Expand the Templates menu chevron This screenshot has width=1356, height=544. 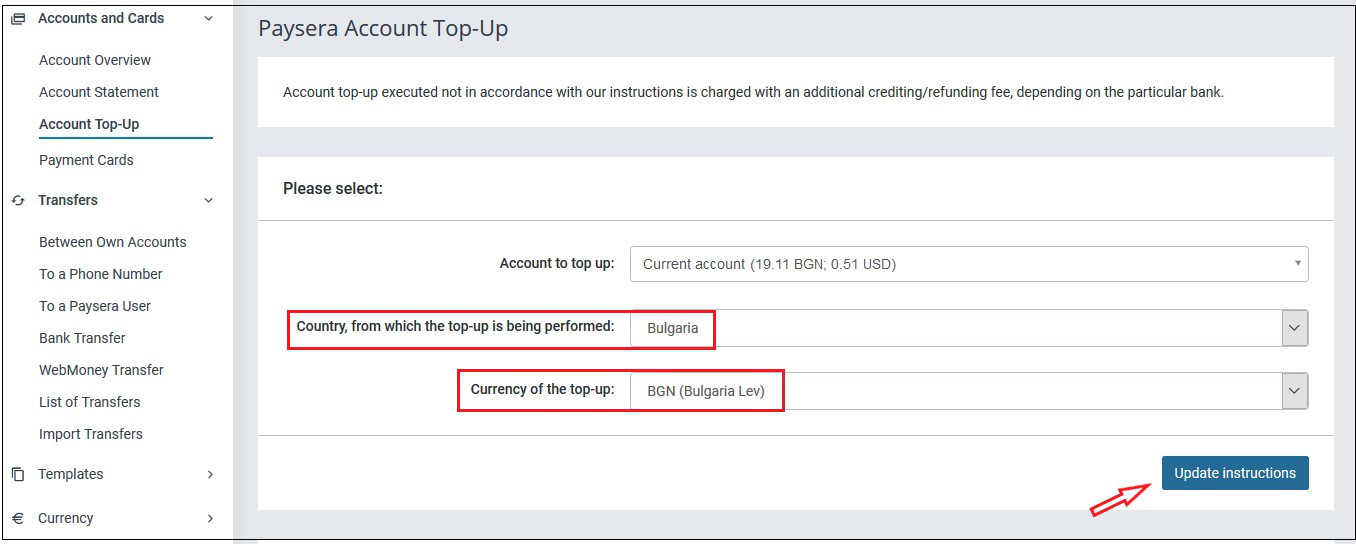coord(210,474)
